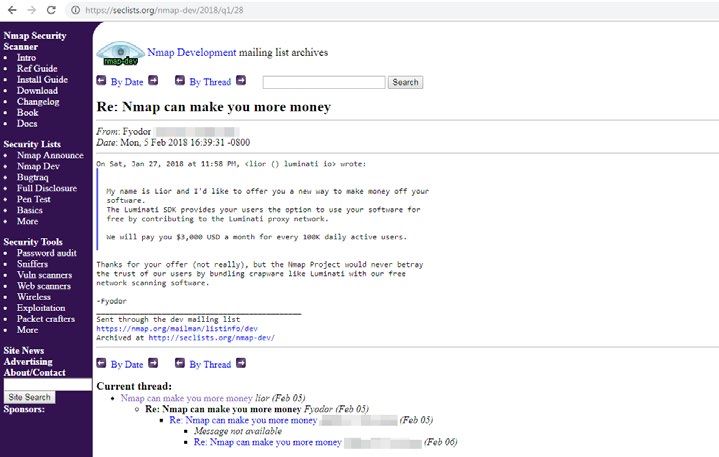Click the bottom By Thread link

pos(210,364)
